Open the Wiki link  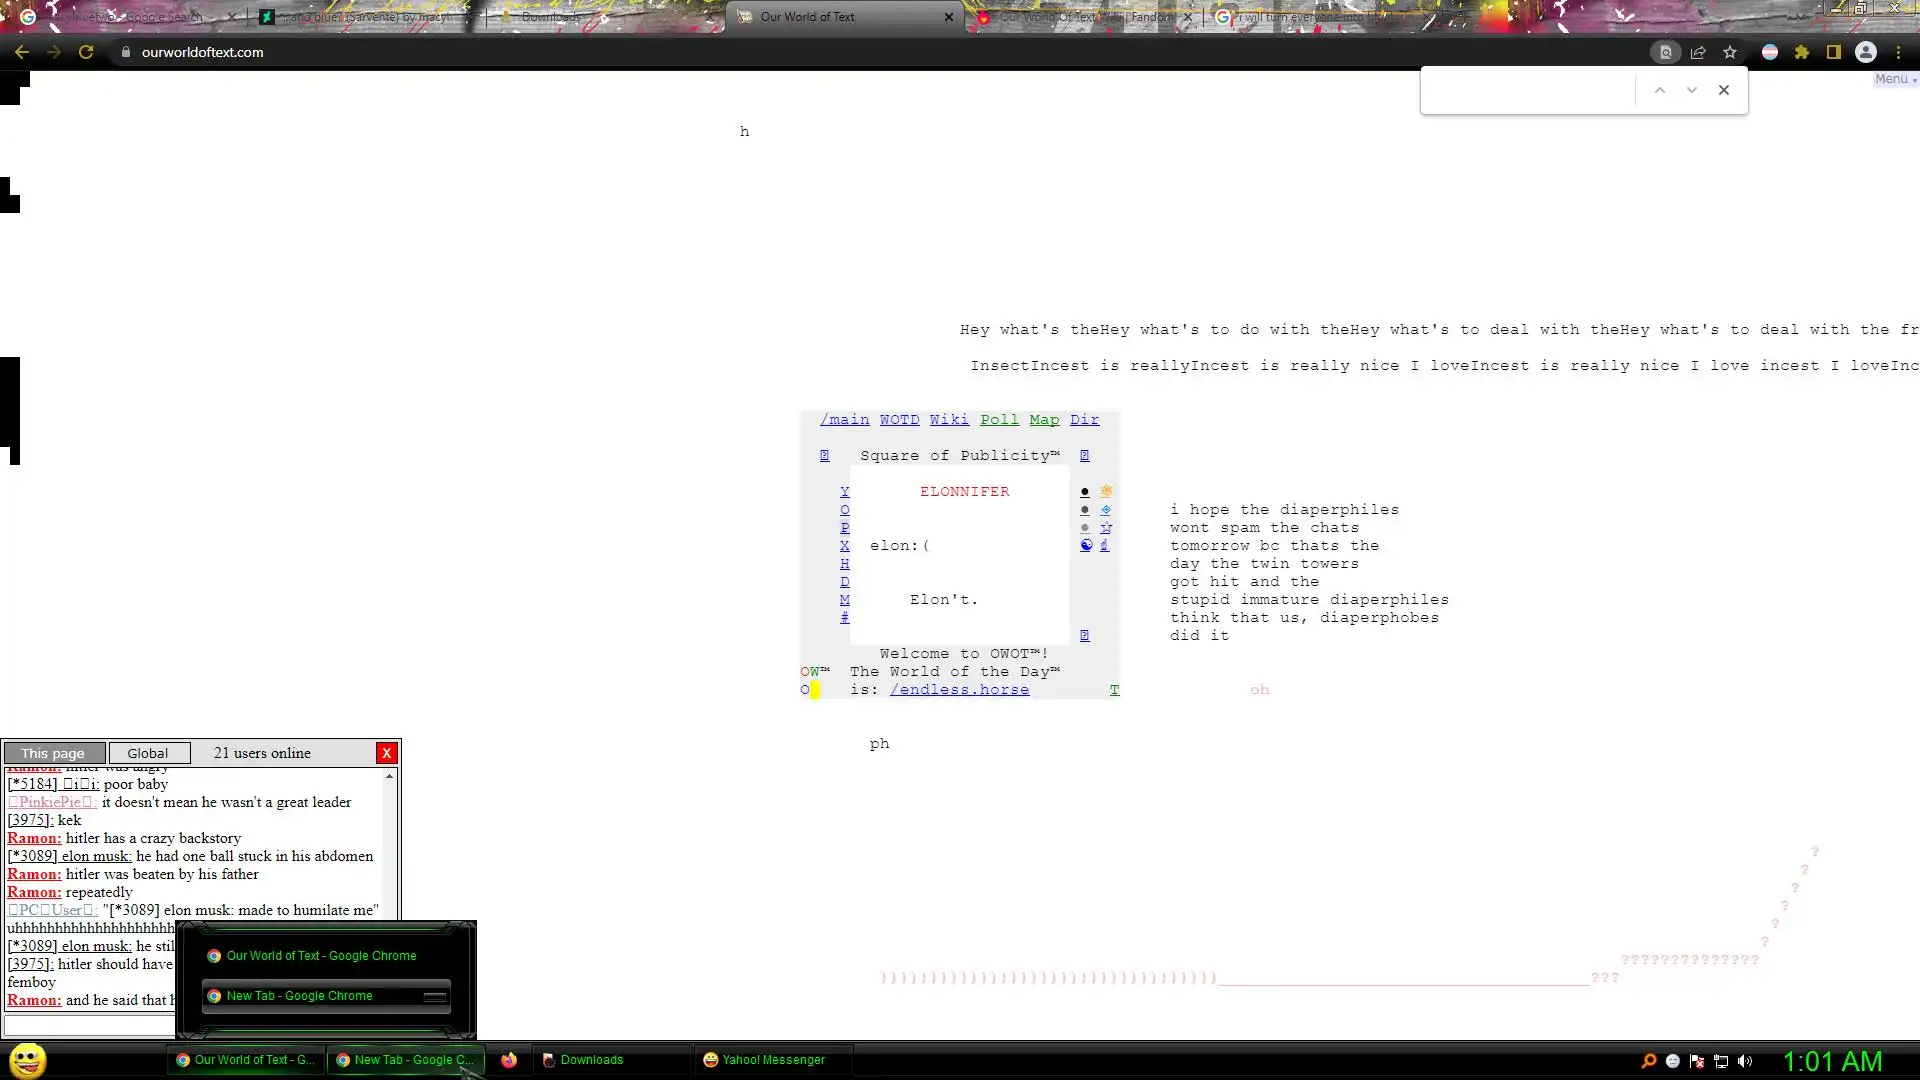coord(948,420)
